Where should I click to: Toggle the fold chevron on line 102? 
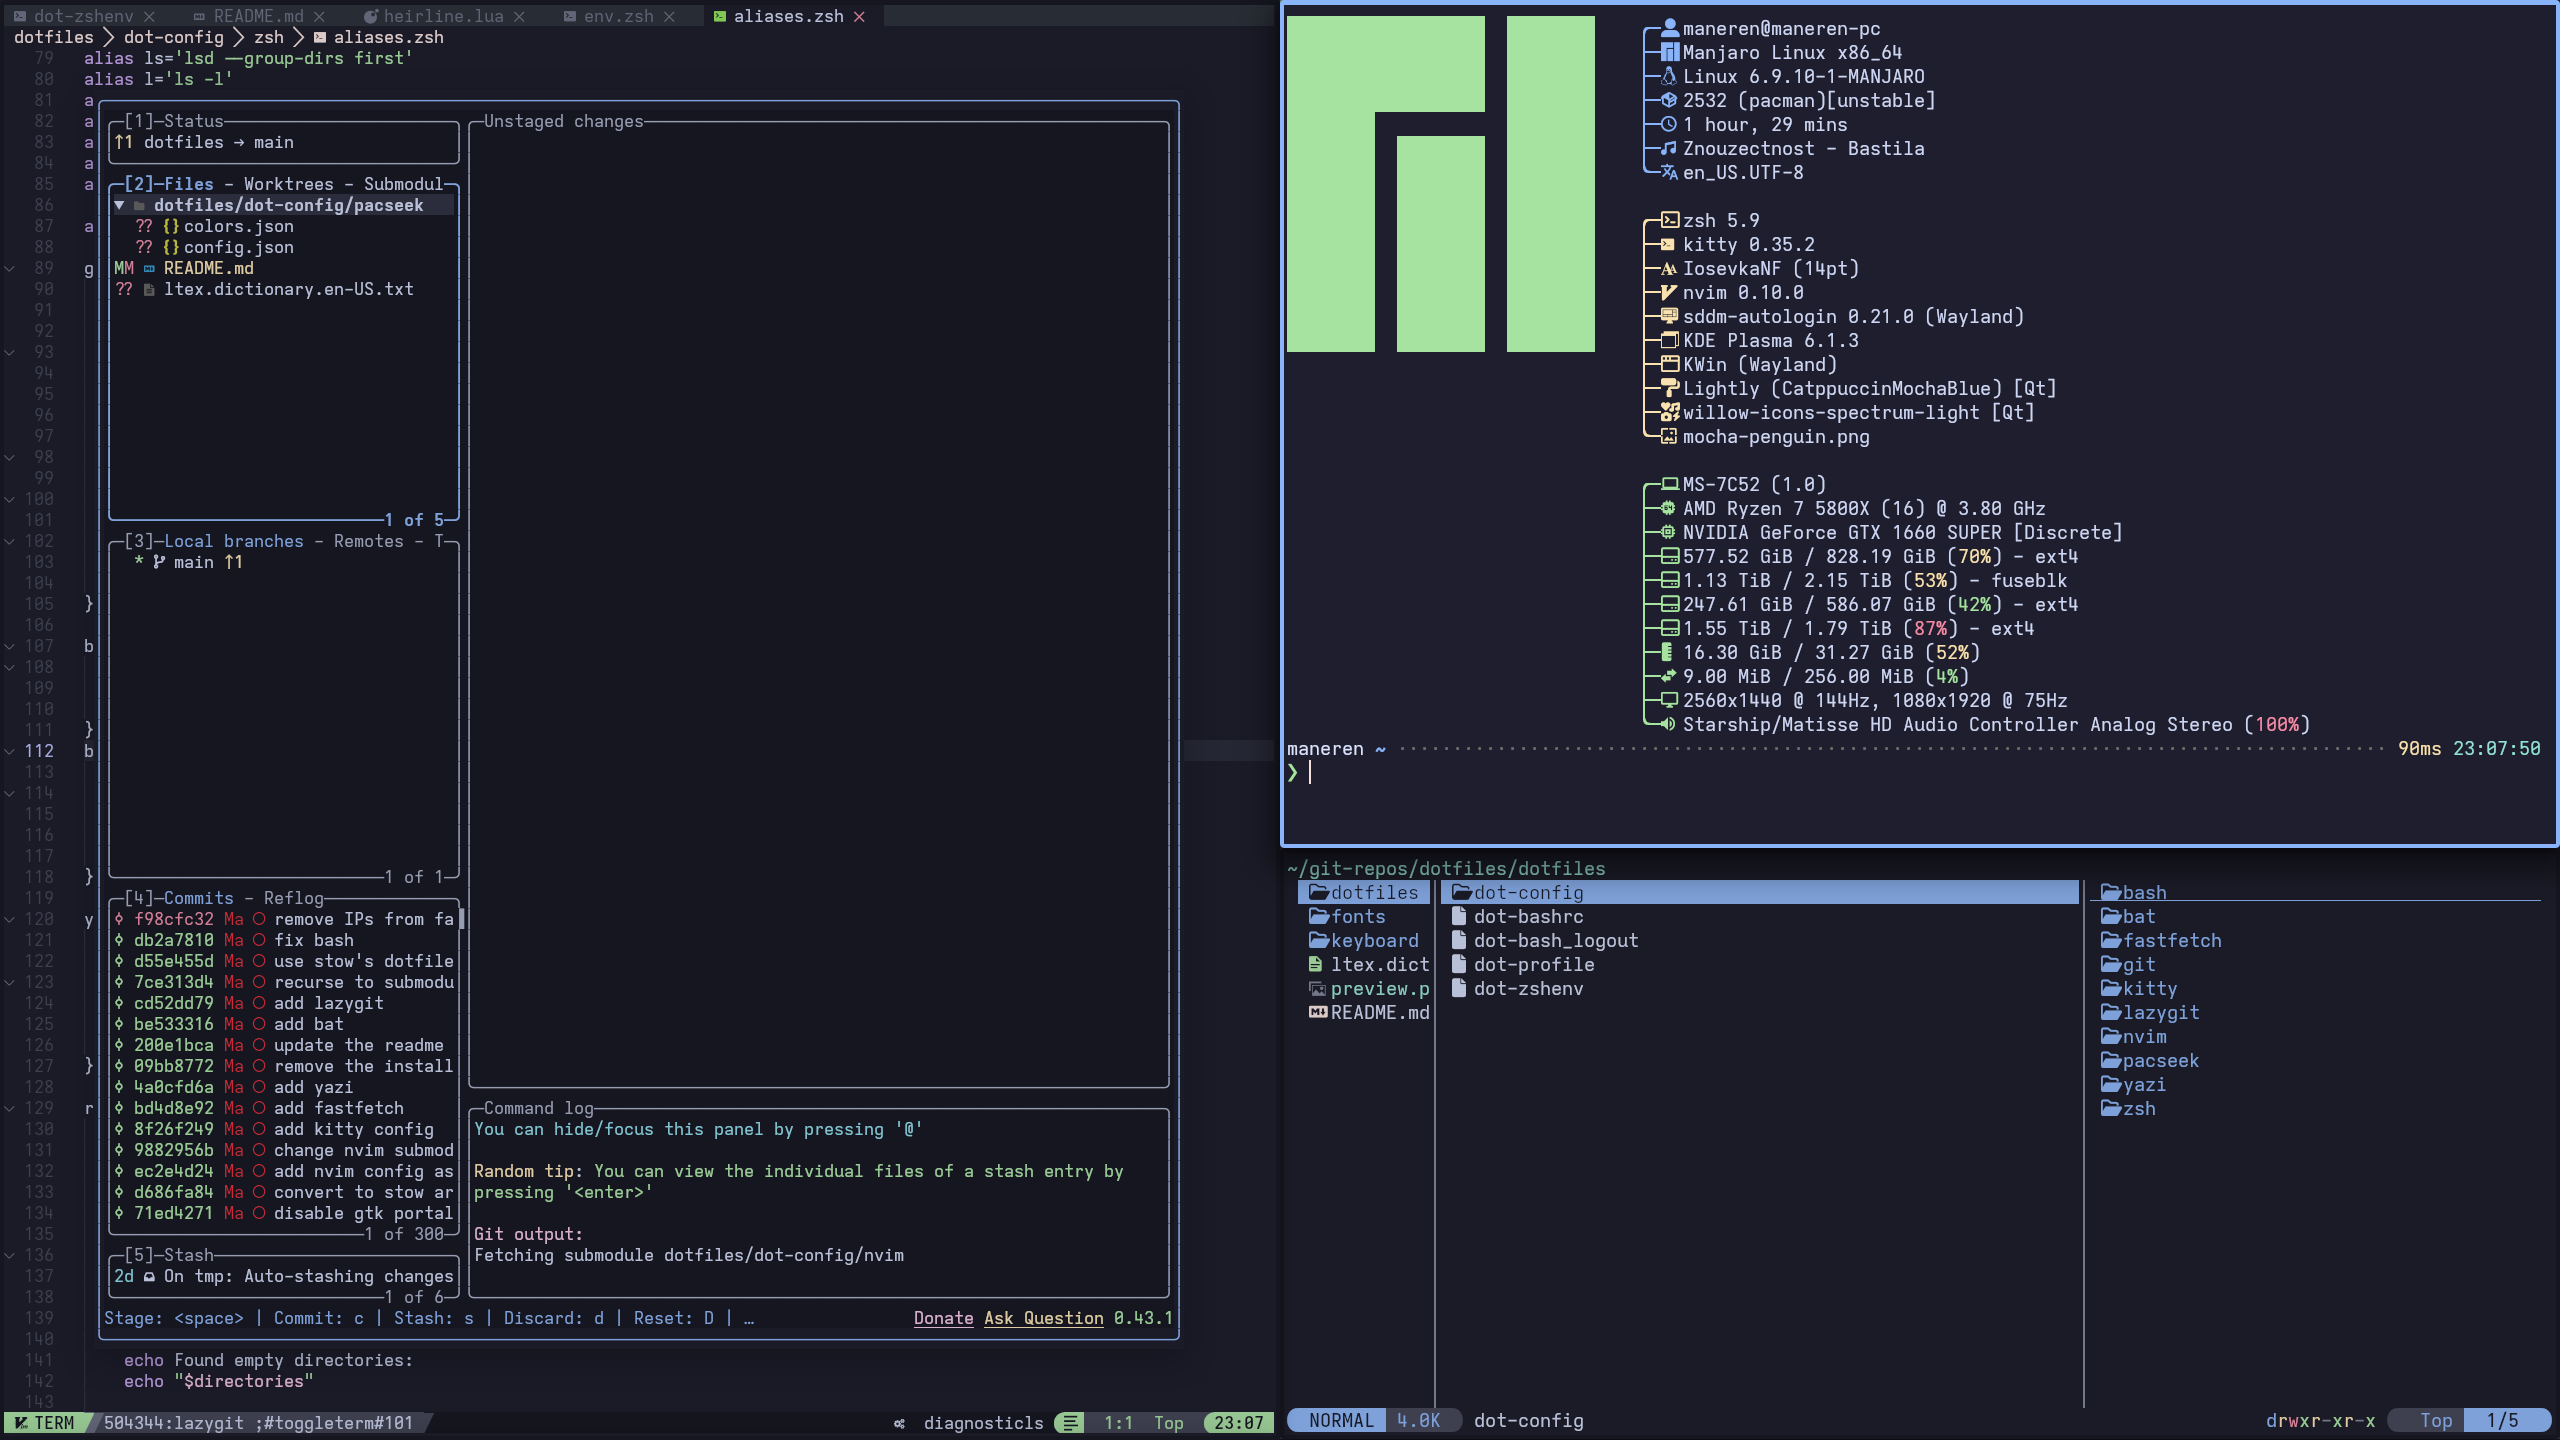pos(9,541)
